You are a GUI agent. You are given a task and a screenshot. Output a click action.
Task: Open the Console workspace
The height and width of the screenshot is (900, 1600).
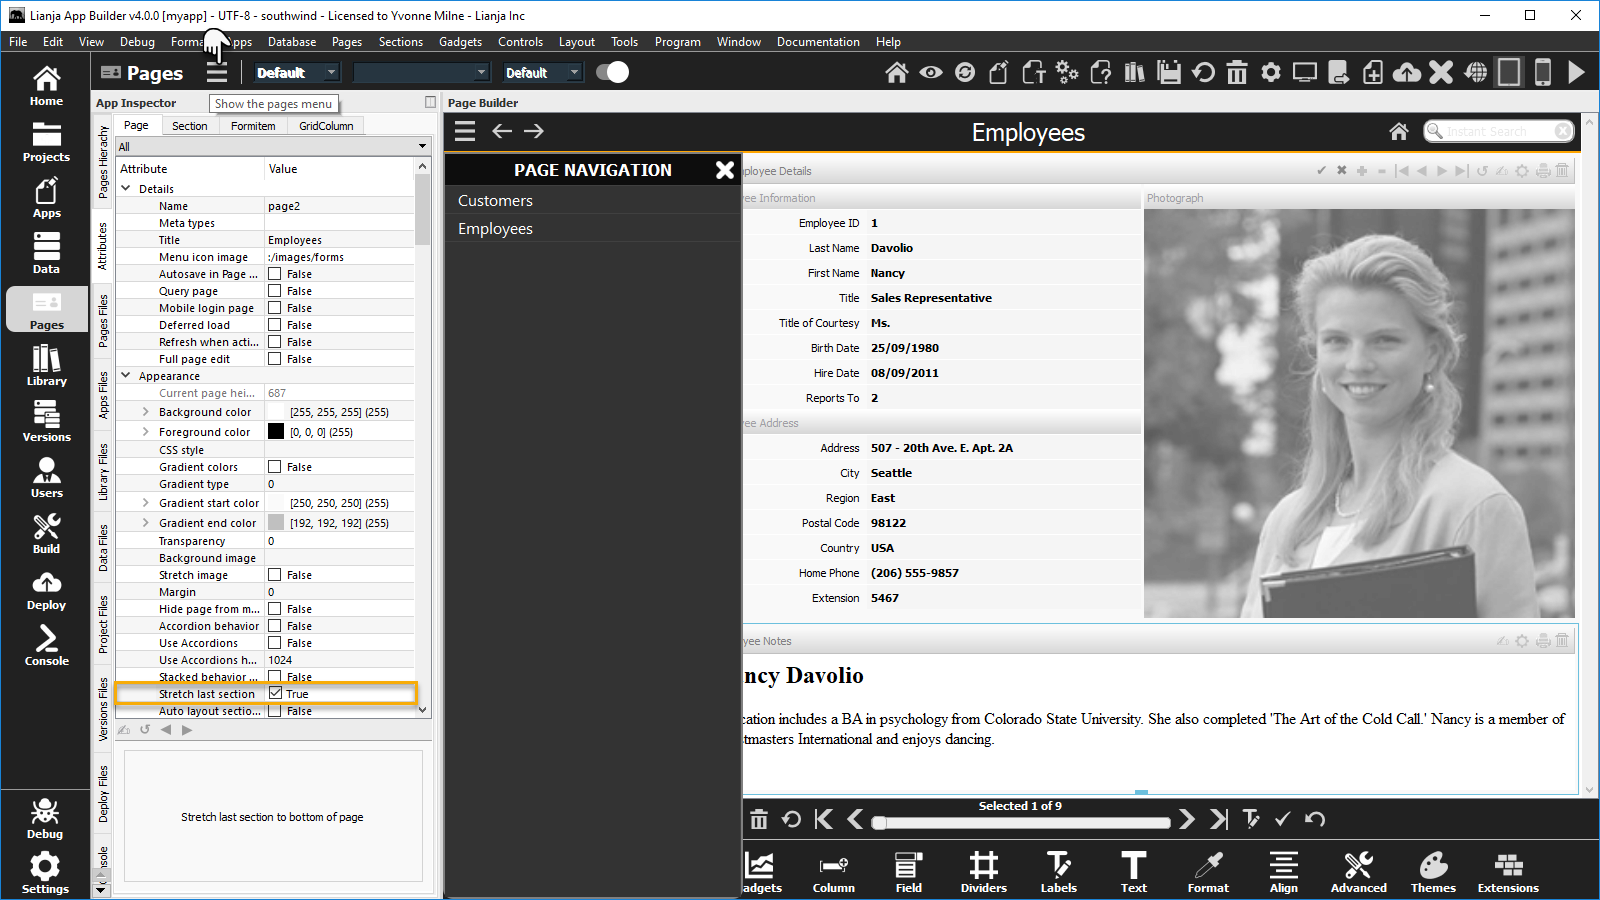[46, 645]
